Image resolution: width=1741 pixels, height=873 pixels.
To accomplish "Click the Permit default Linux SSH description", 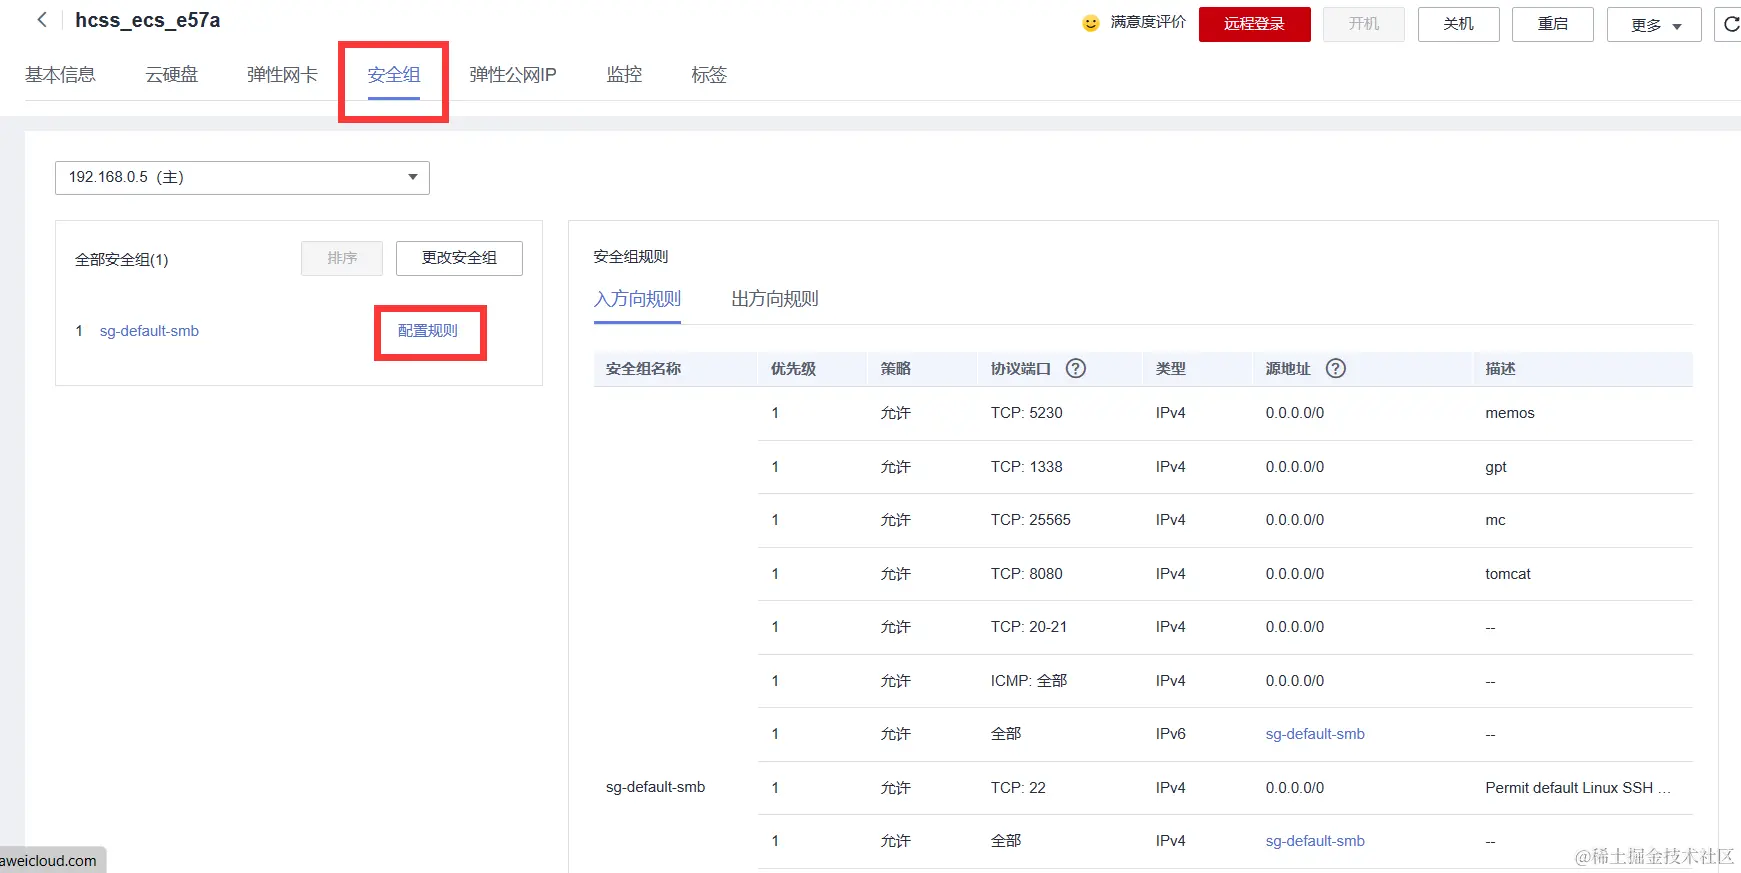I will click(1578, 788).
